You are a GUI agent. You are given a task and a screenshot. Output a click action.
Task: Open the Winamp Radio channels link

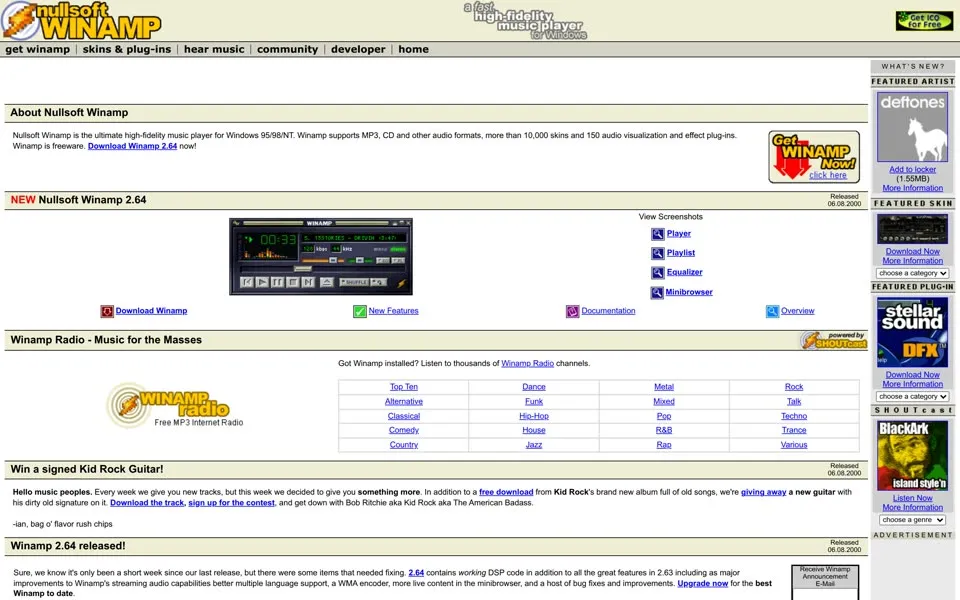click(527, 364)
